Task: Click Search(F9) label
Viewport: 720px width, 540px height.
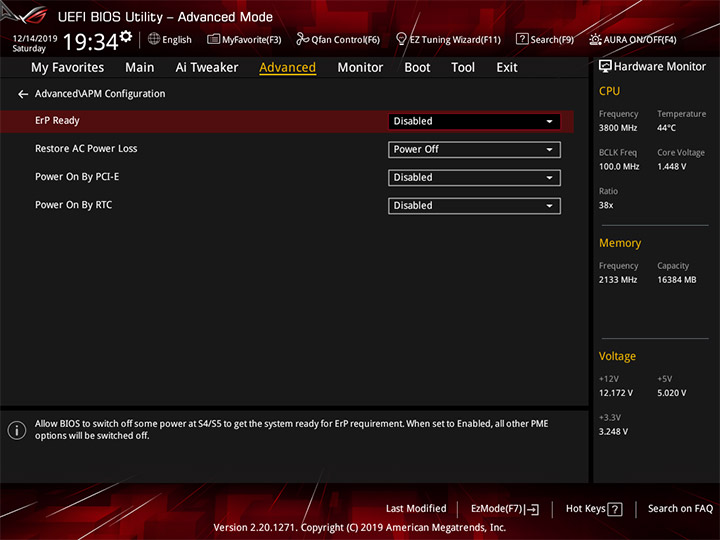Action: (x=552, y=40)
